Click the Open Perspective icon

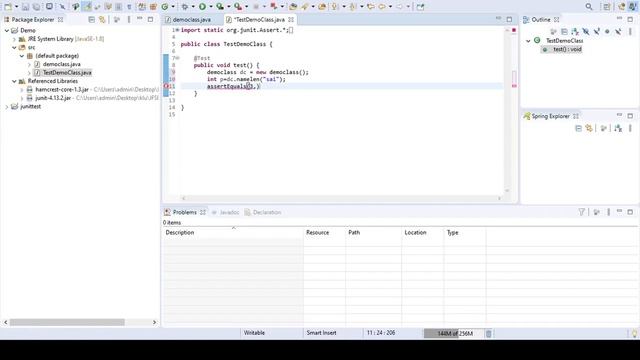(x=607, y=7)
